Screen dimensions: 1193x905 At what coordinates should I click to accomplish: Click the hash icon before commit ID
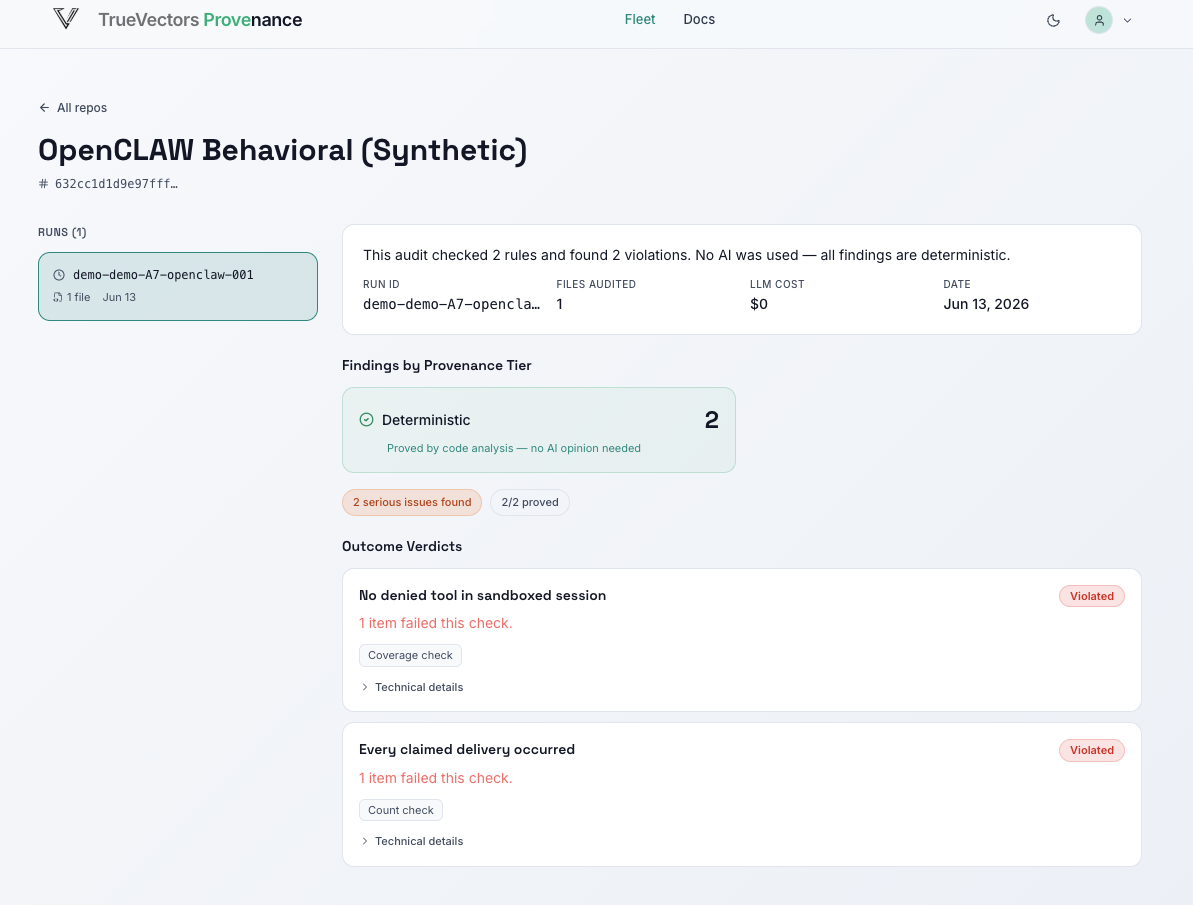pos(43,183)
